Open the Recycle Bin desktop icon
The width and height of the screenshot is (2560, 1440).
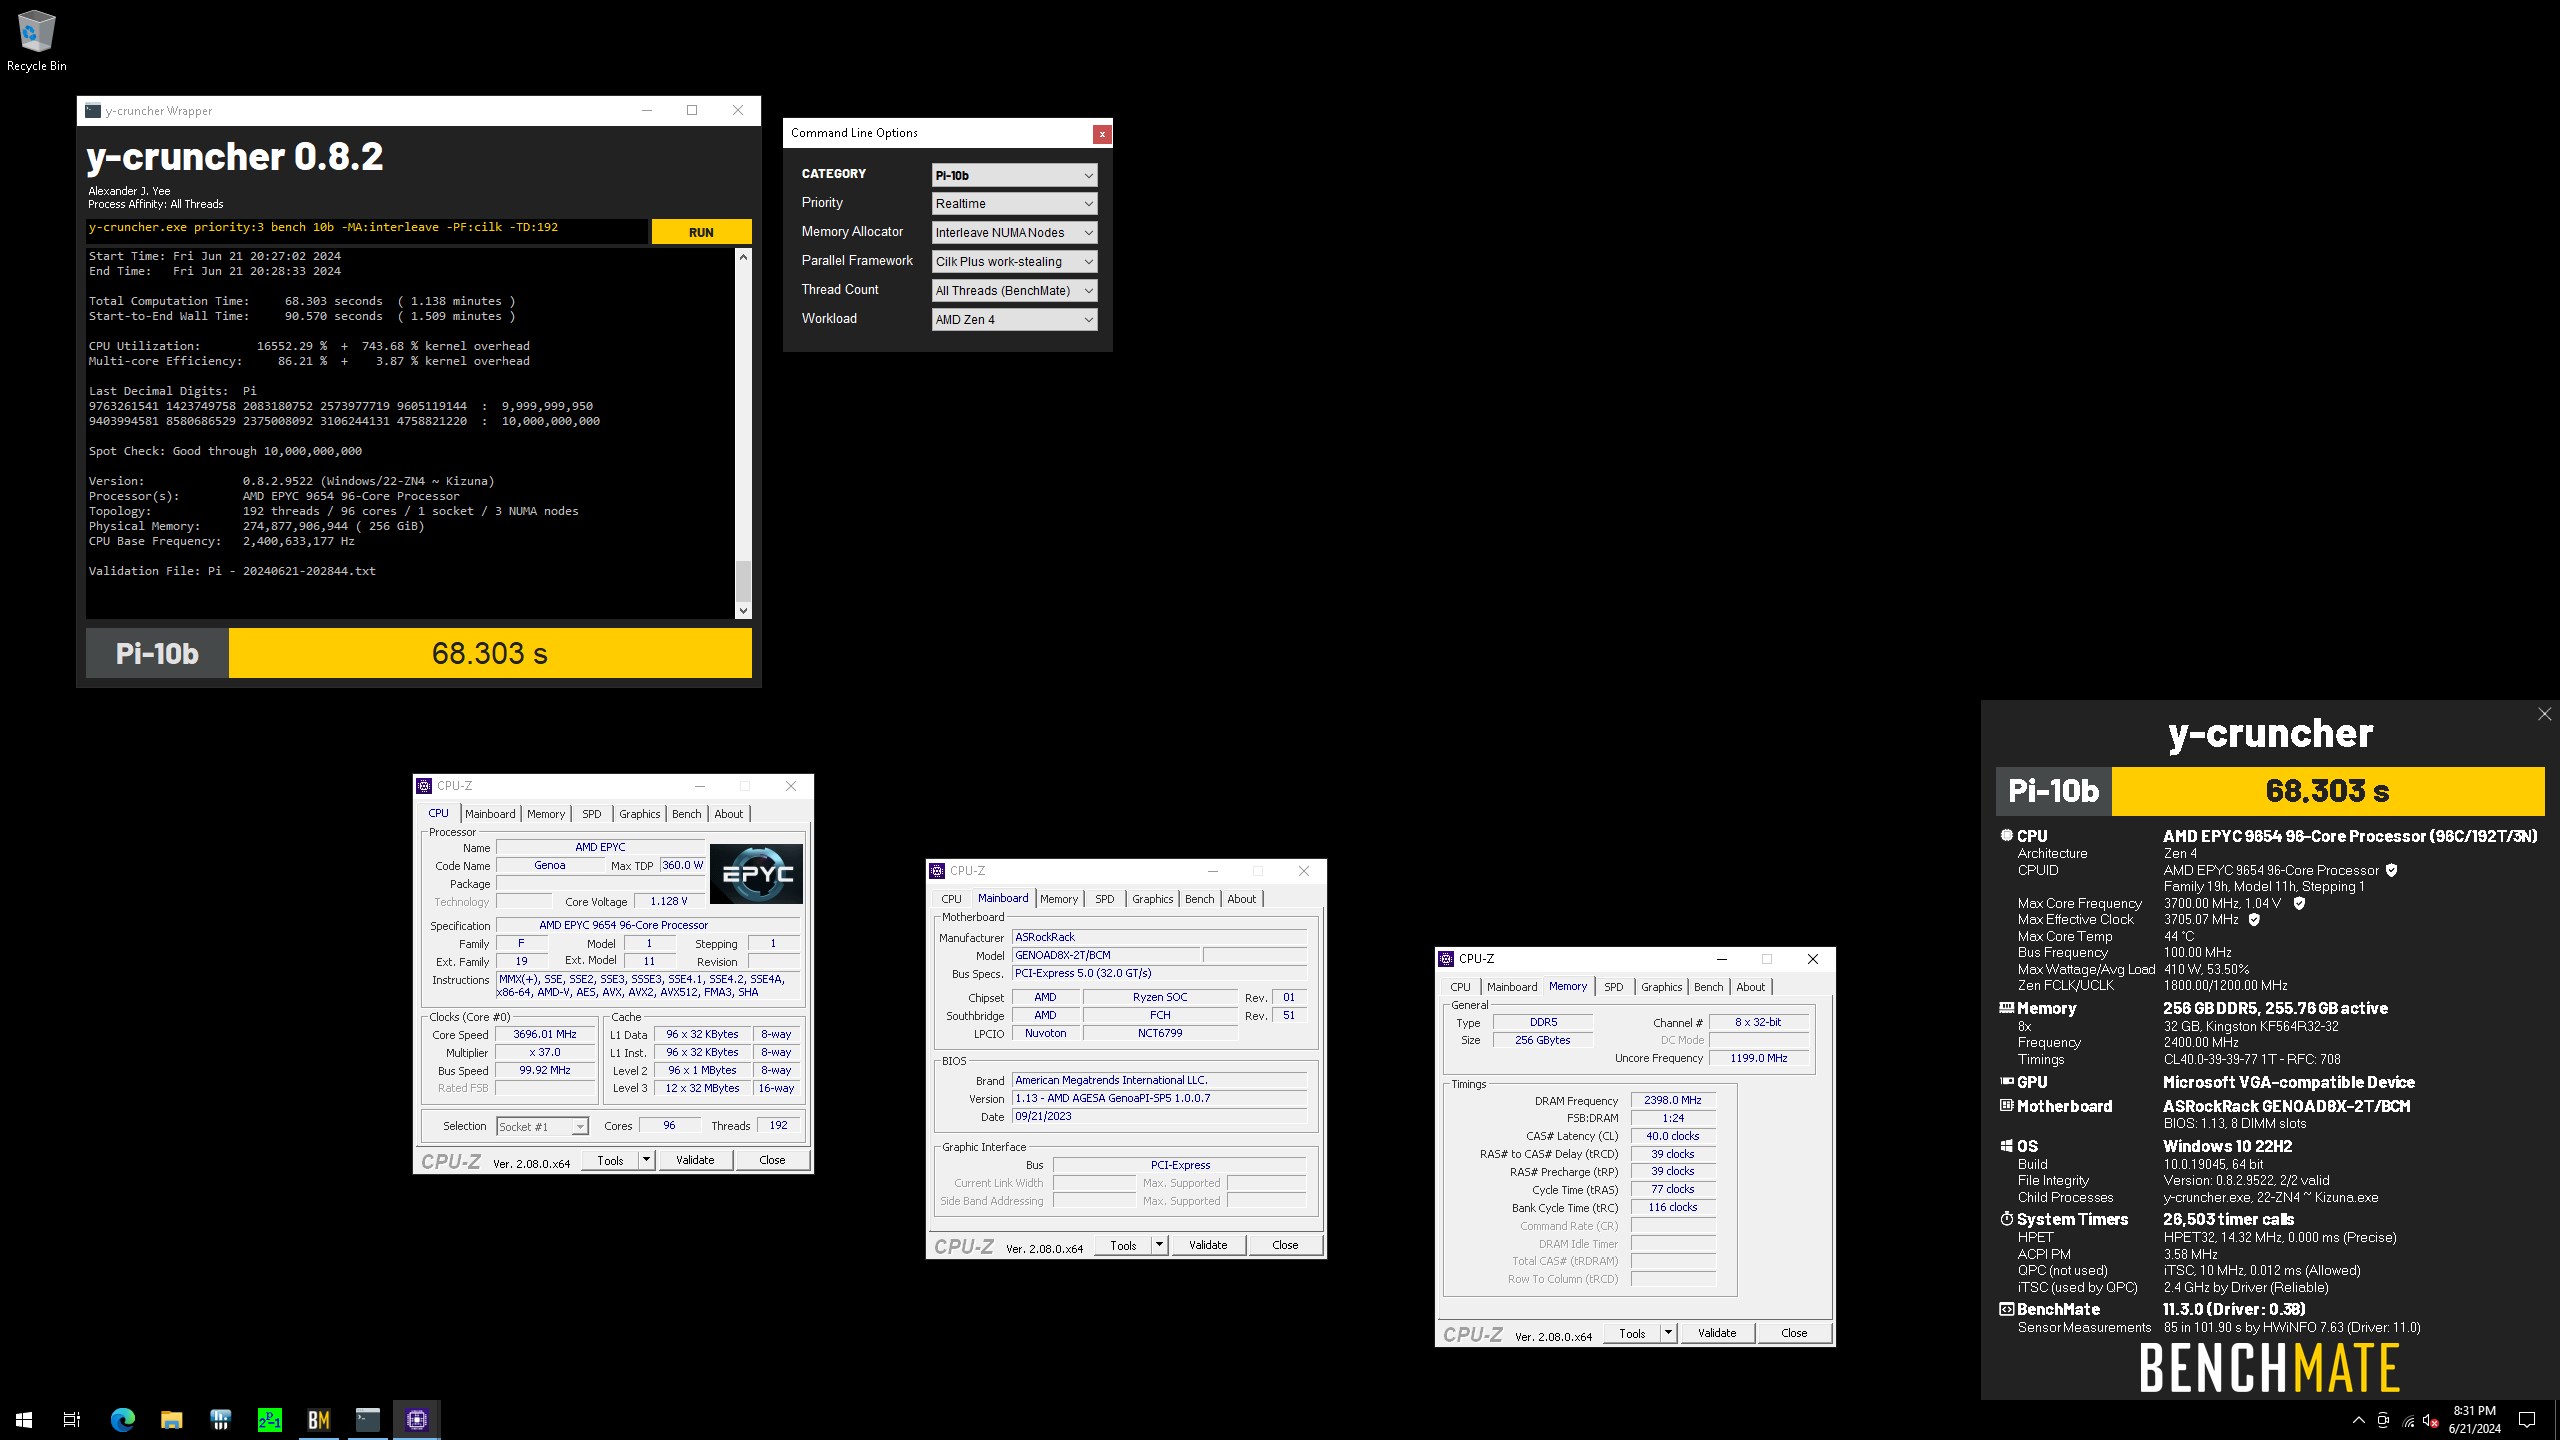pyautogui.click(x=36, y=41)
